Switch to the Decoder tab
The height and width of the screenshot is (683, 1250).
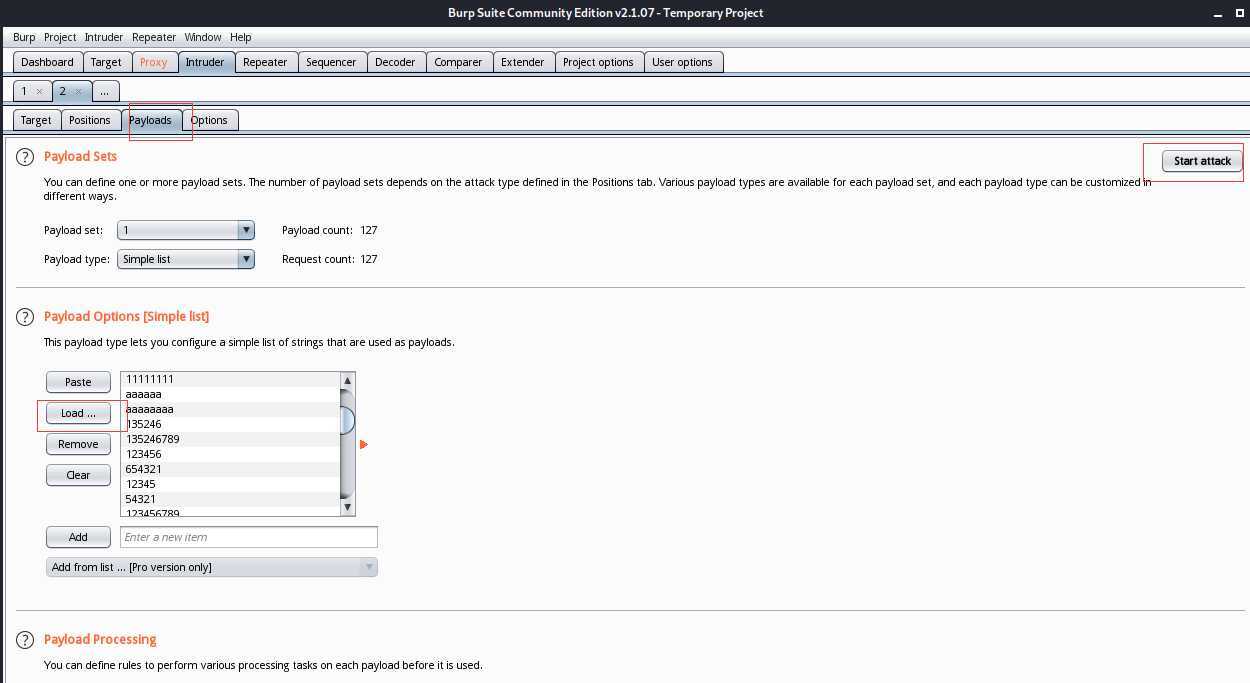395,62
